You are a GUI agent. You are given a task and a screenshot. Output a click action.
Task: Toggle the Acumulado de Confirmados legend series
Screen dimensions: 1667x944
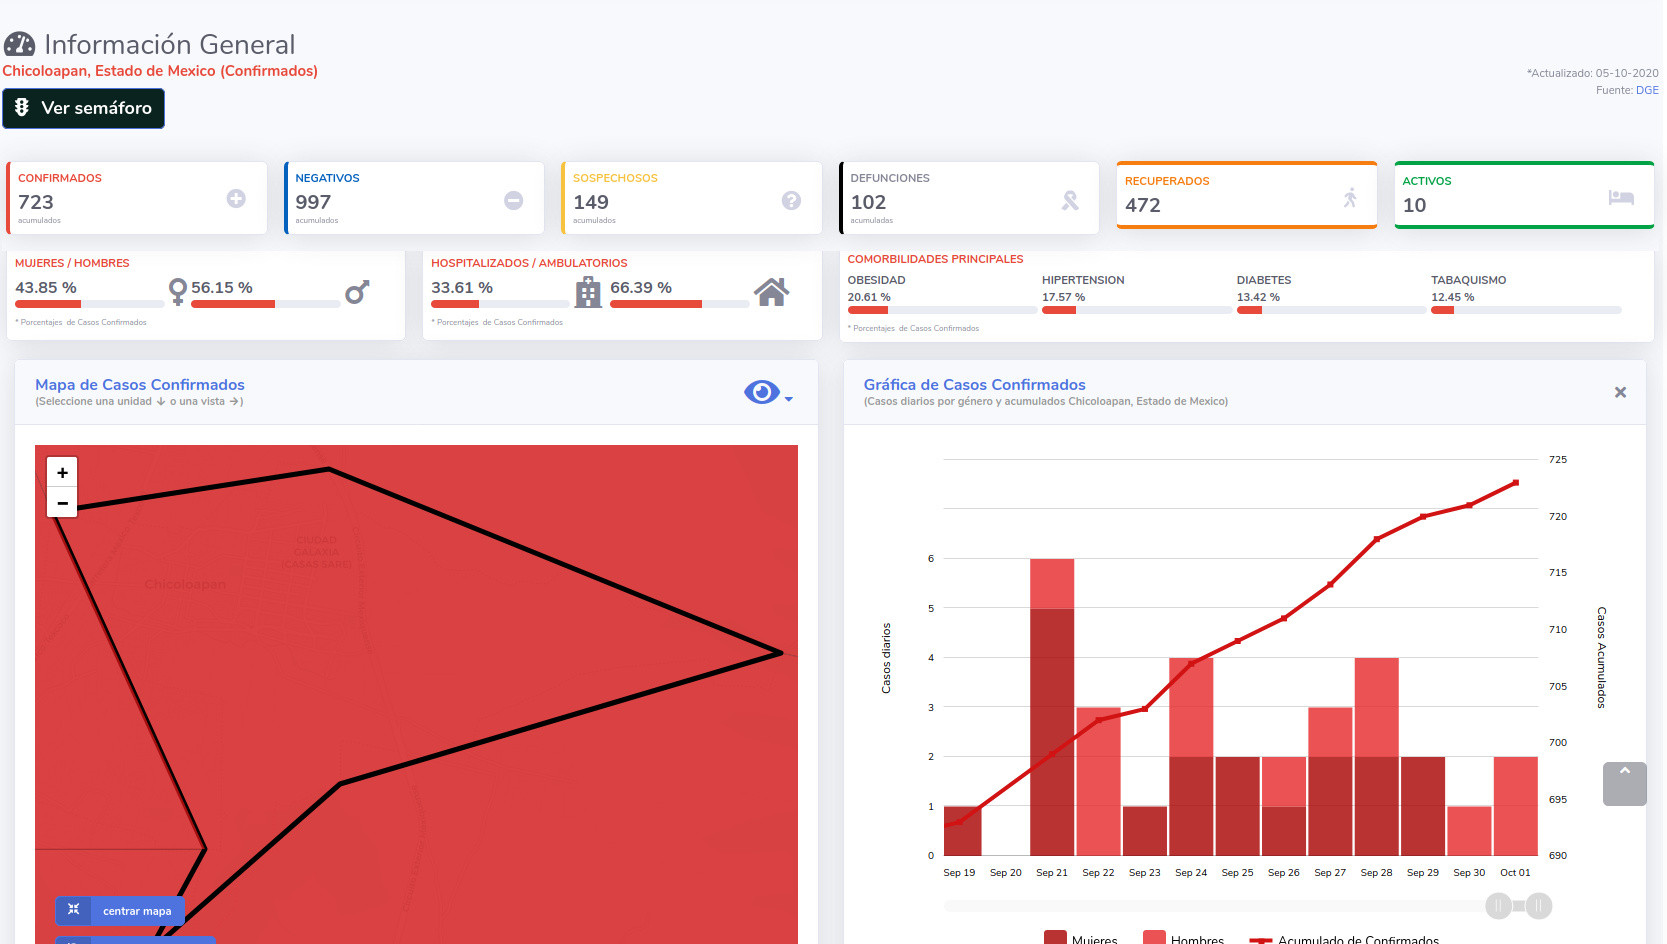click(x=1344, y=939)
